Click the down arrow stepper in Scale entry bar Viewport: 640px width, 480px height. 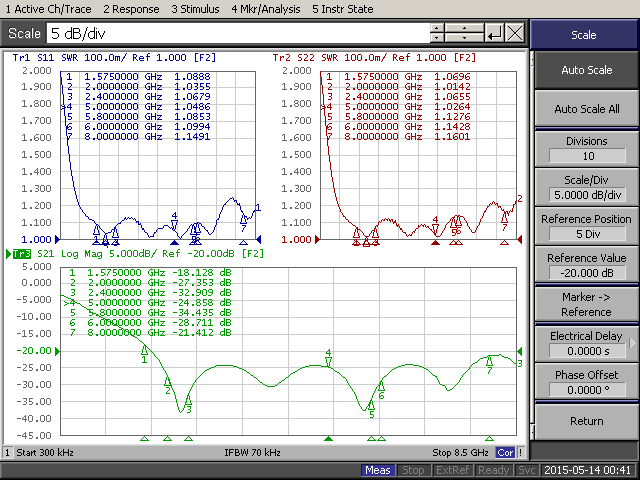click(x=437, y=38)
